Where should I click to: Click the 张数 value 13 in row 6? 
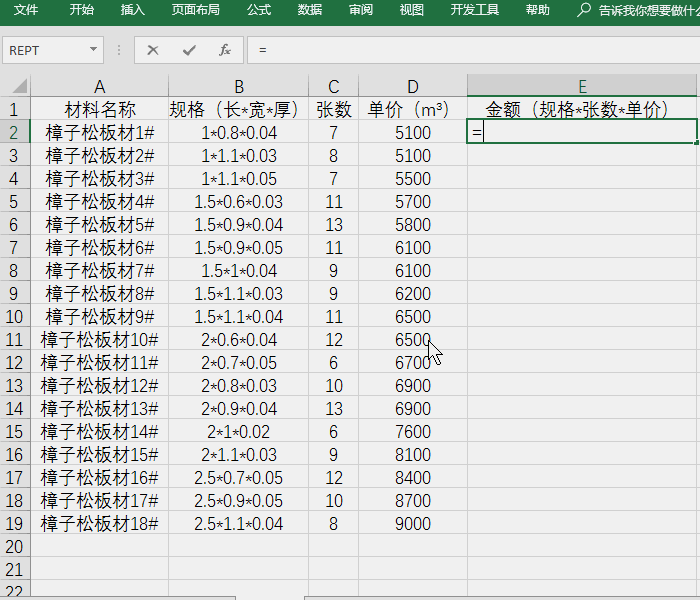click(x=333, y=224)
